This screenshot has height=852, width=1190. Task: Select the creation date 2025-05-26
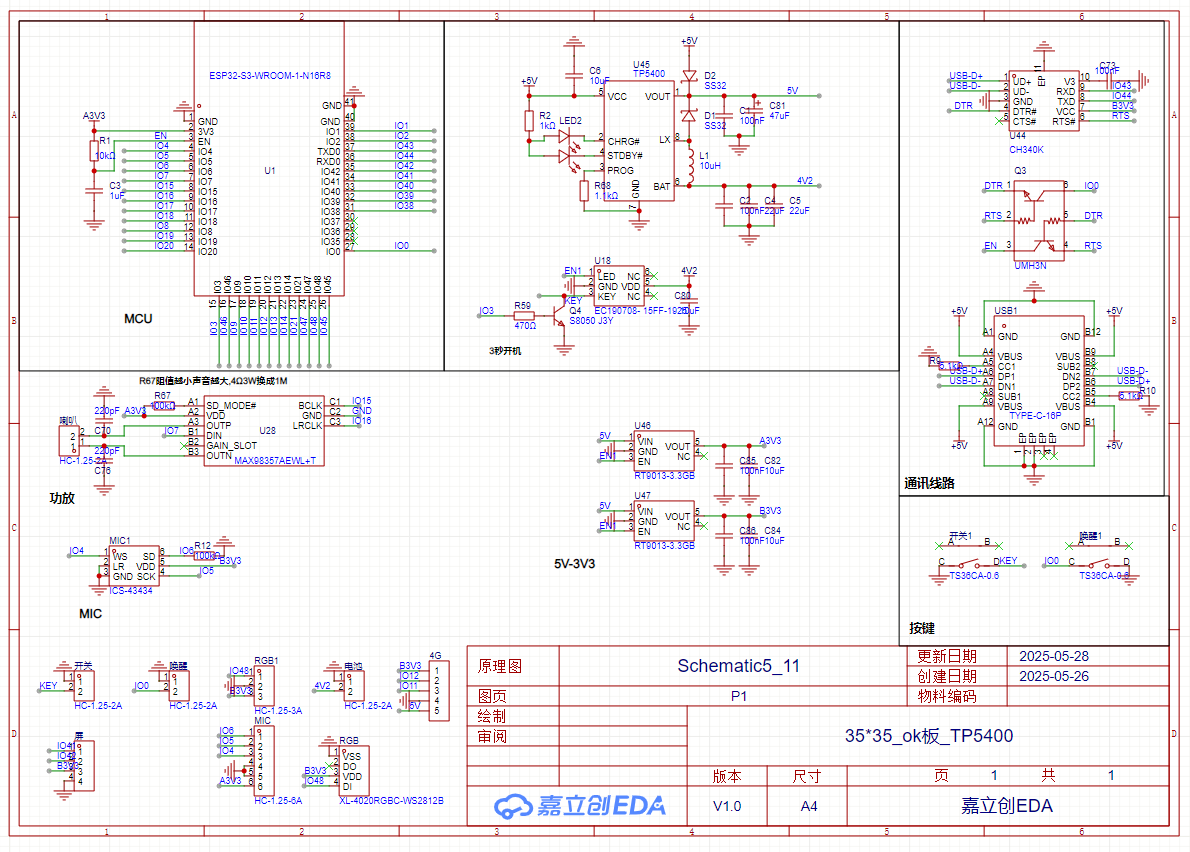click(x=1053, y=676)
